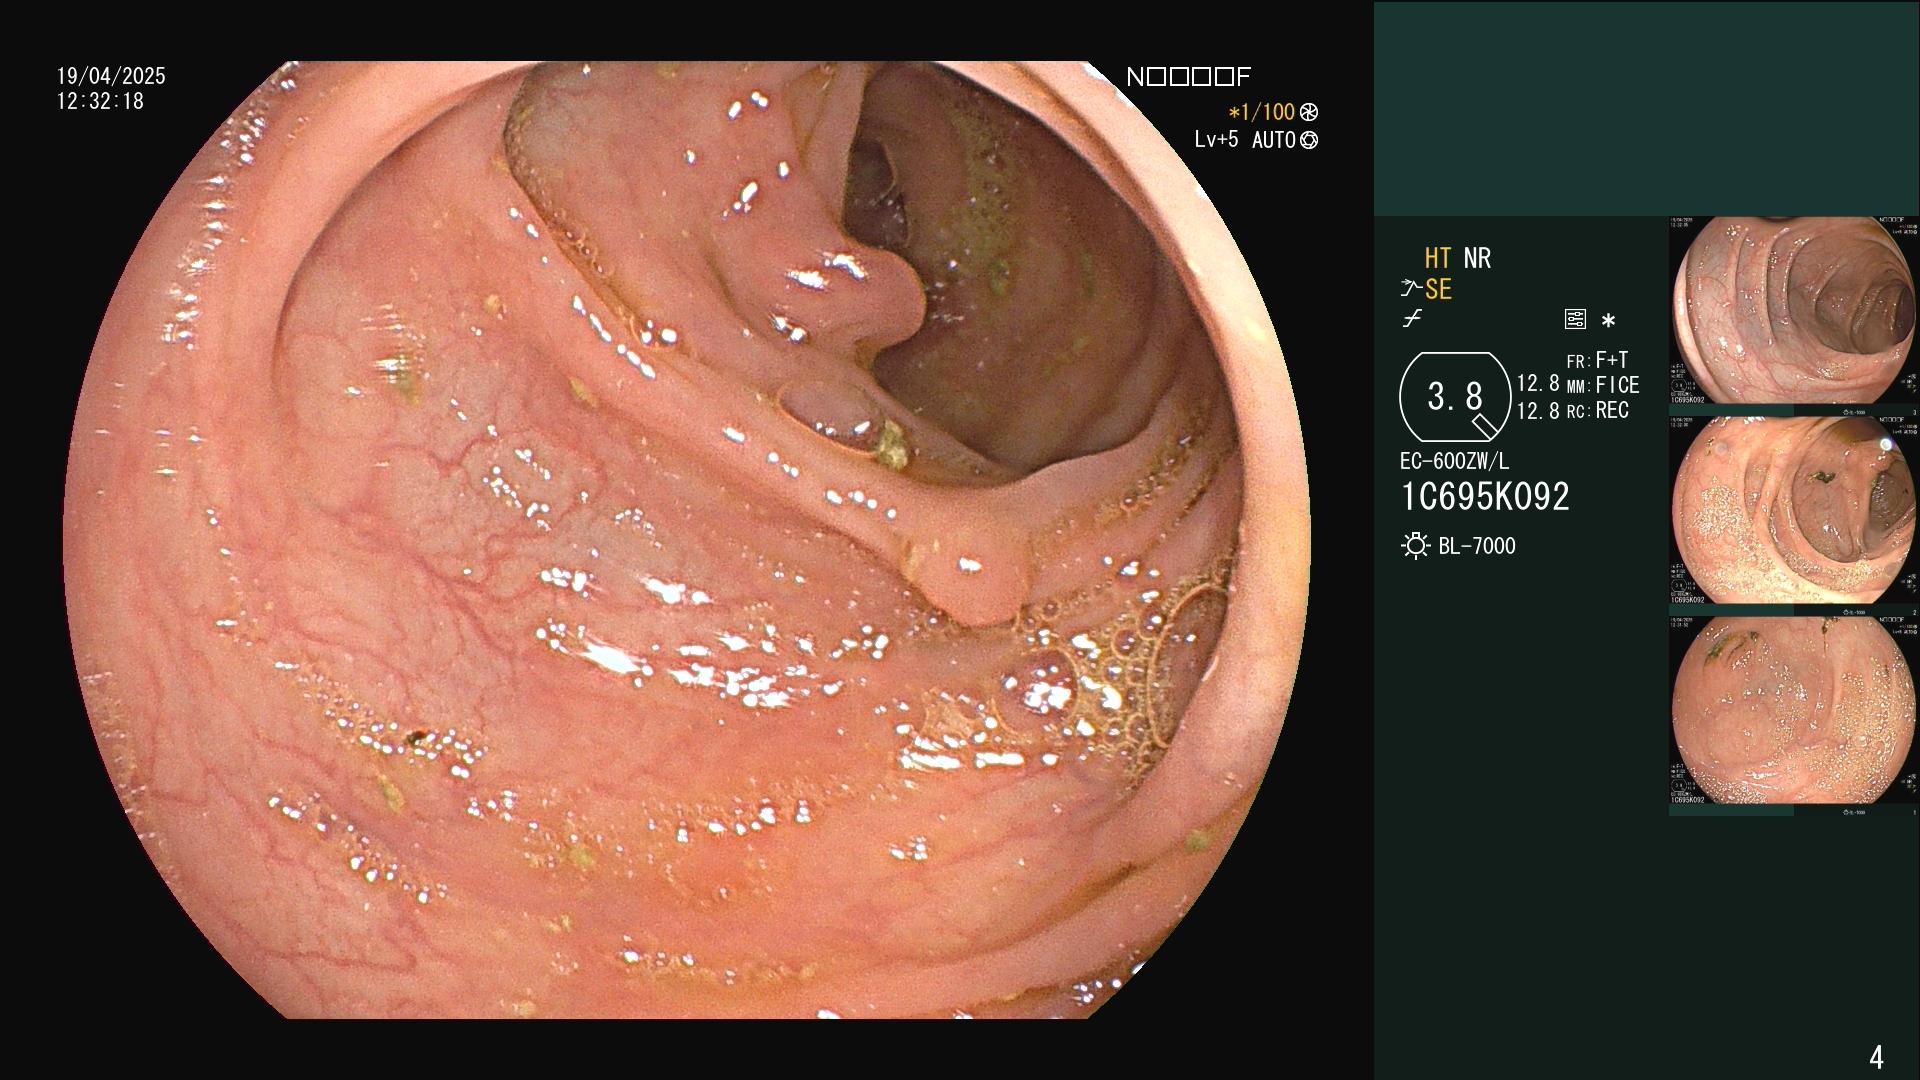Click the tone curve icon below SE

pos(1412,320)
